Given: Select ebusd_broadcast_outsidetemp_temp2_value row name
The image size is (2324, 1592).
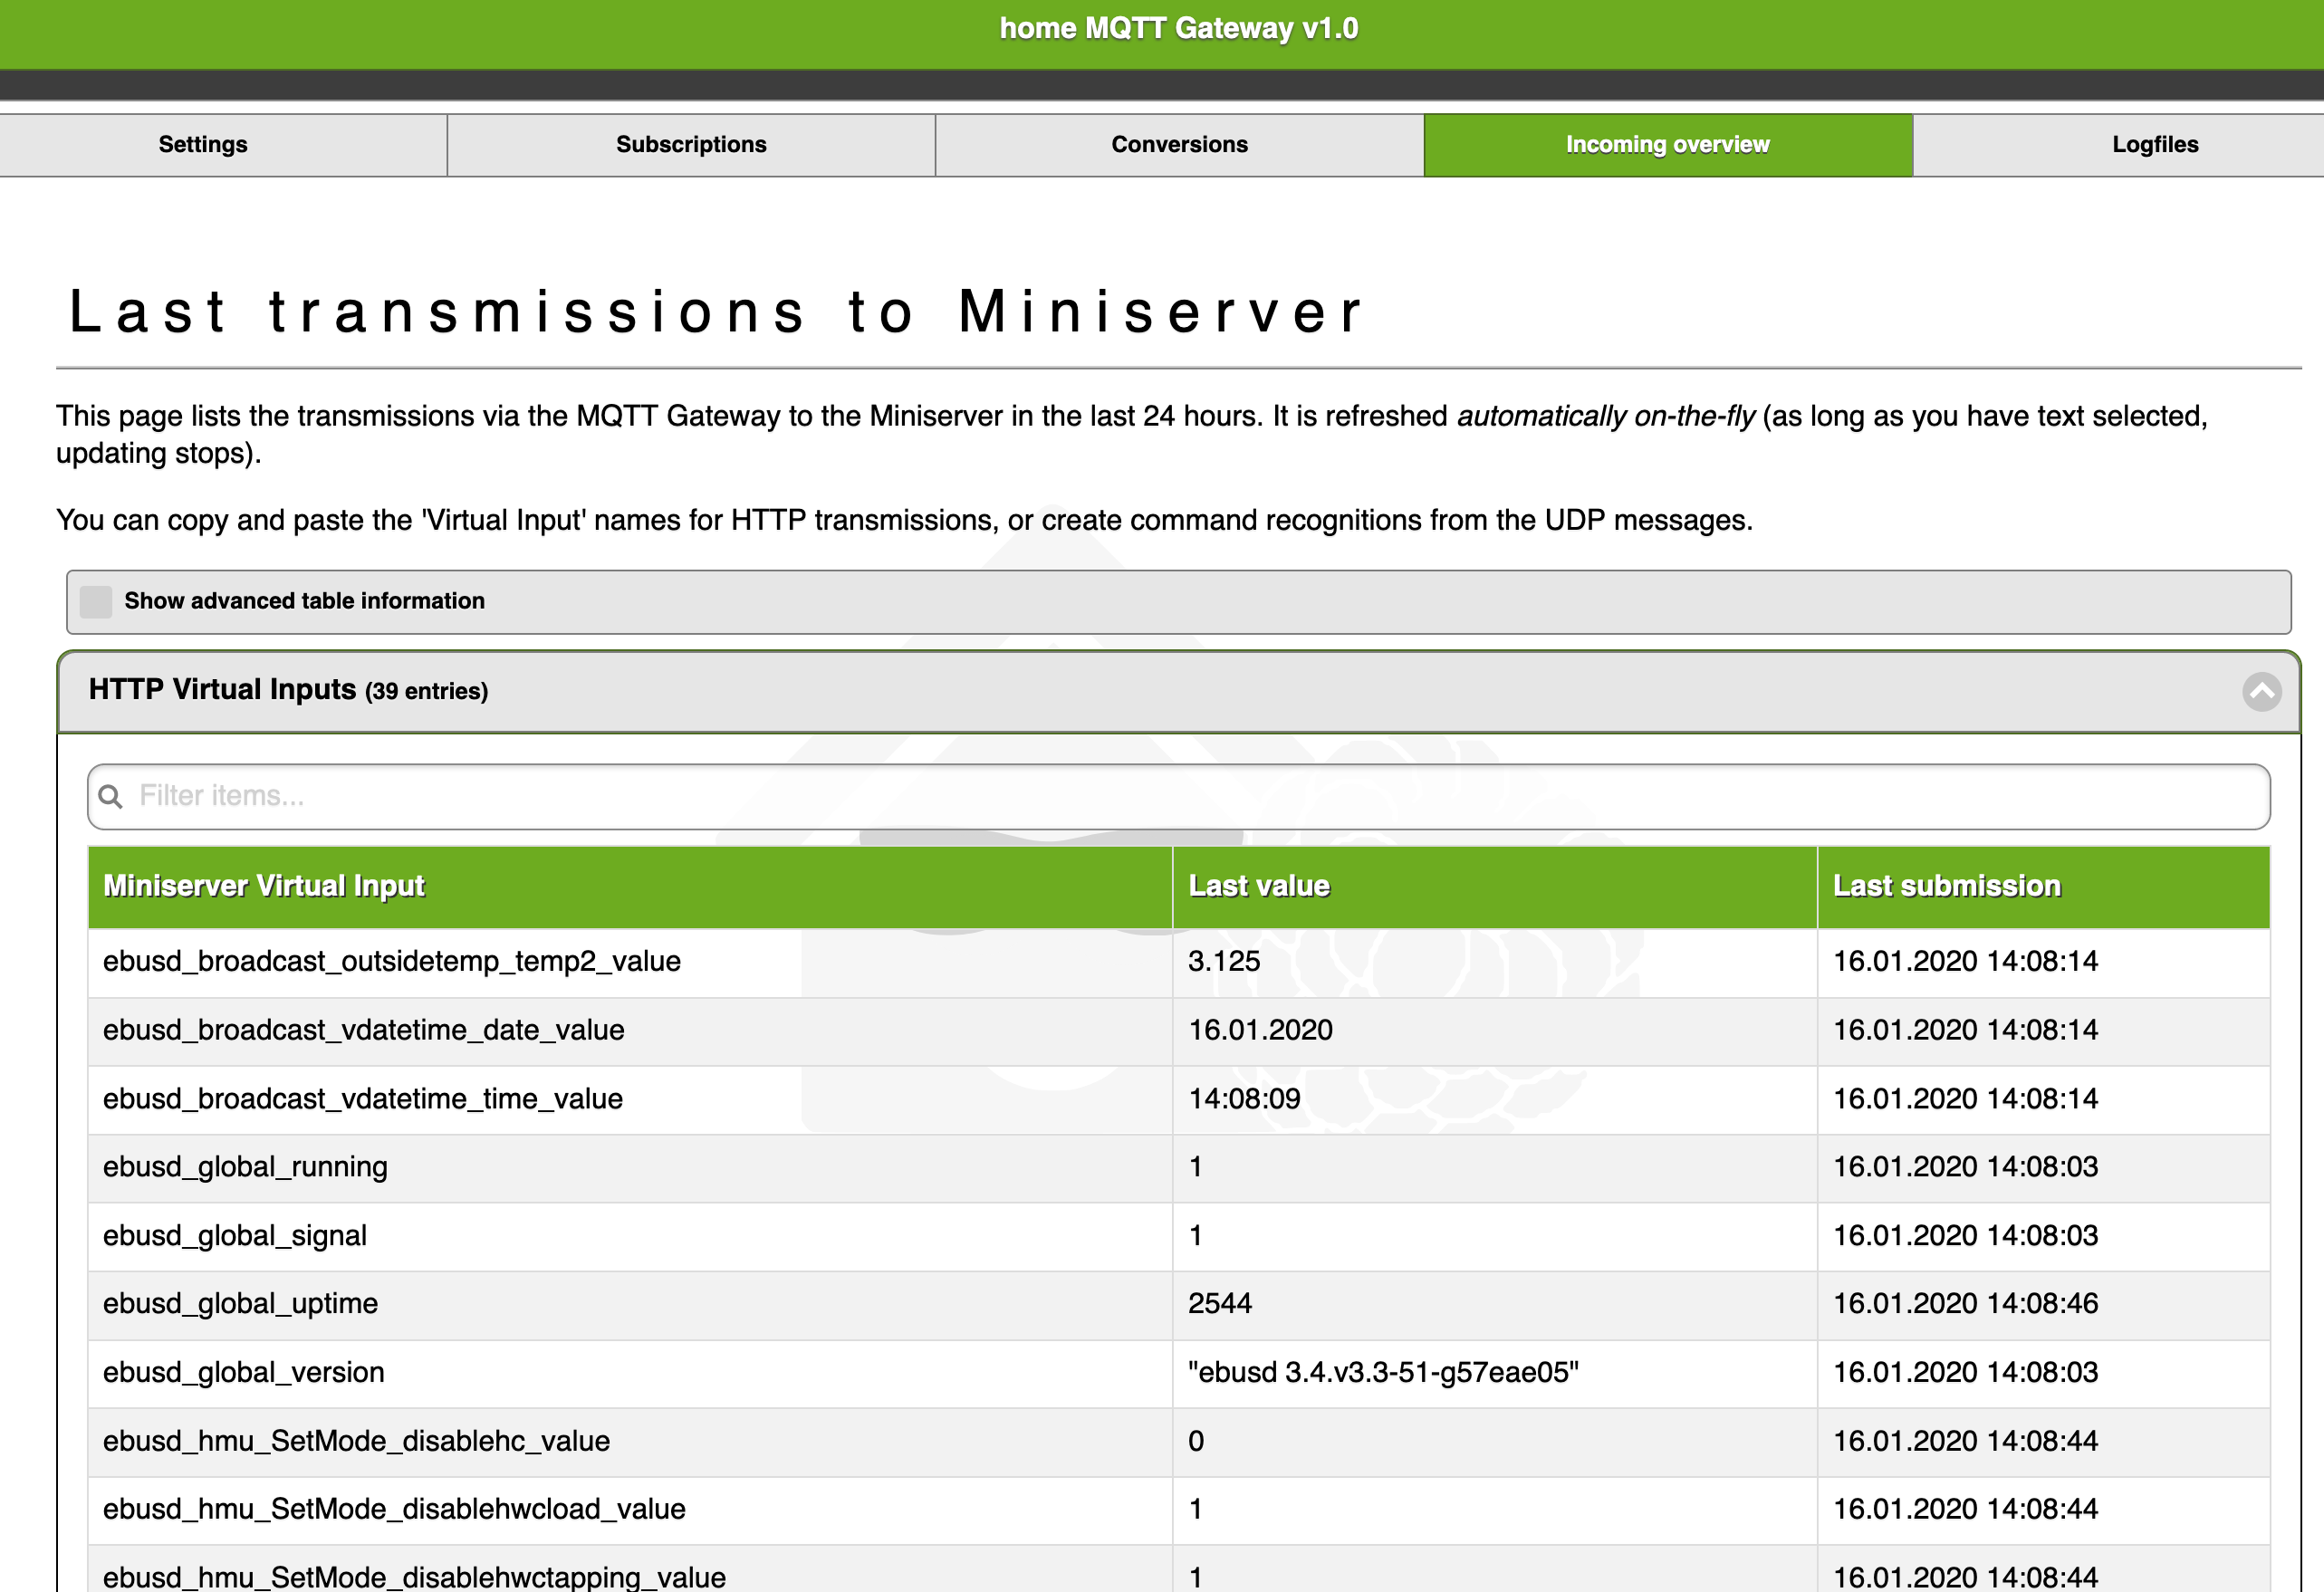Looking at the screenshot, I should click(391, 961).
